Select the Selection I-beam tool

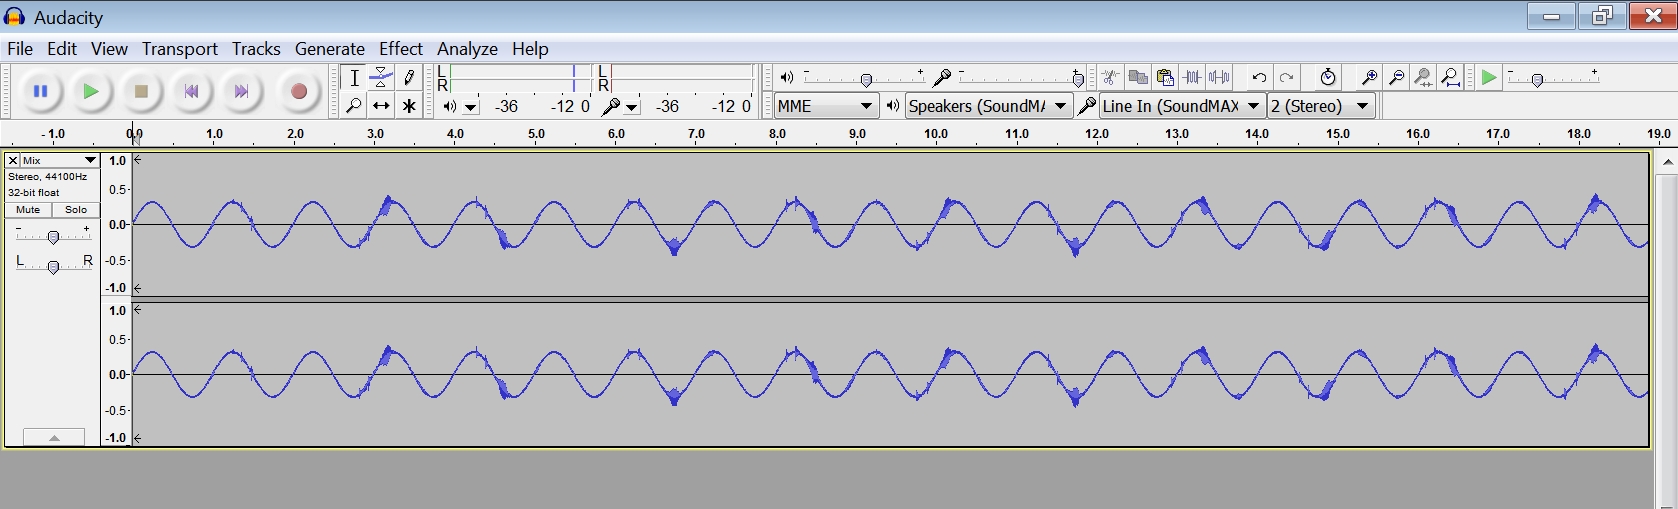click(x=354, y=78)
